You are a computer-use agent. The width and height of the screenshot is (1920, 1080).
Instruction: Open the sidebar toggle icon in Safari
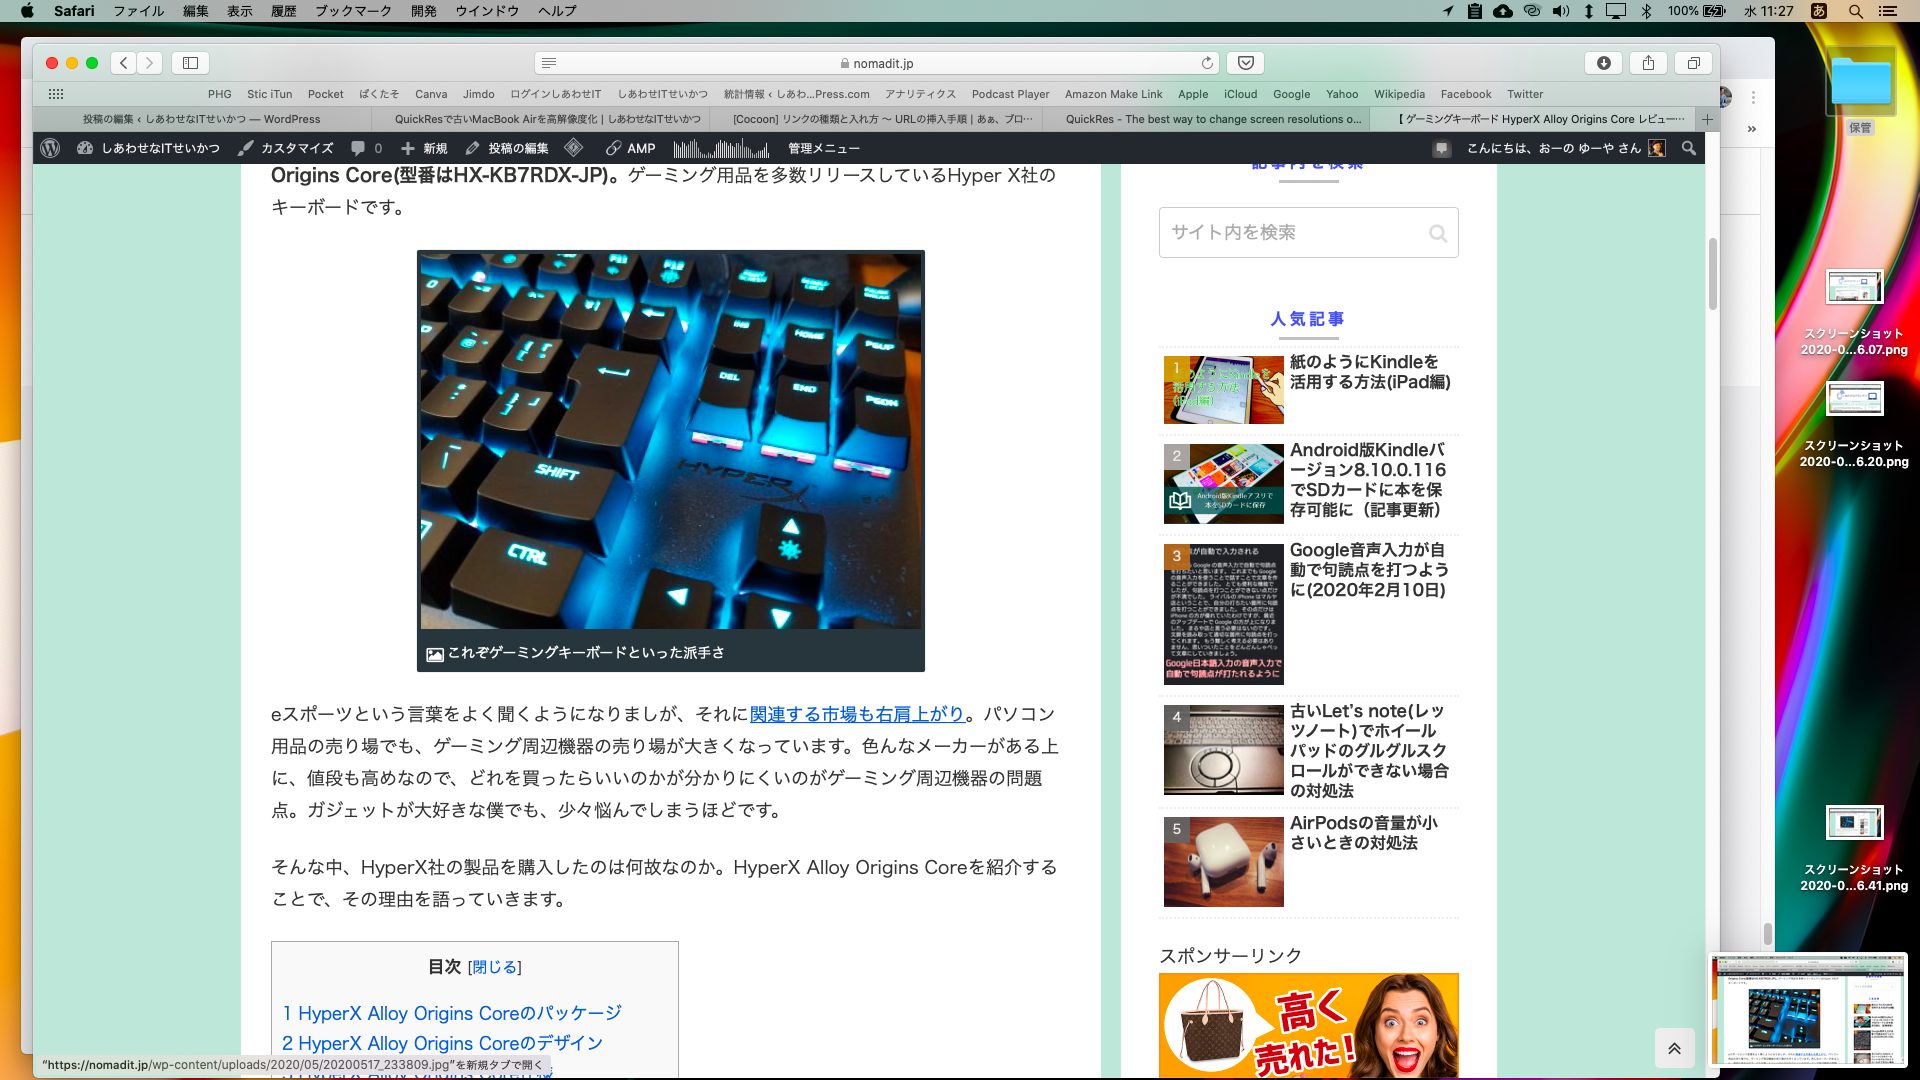190,62
